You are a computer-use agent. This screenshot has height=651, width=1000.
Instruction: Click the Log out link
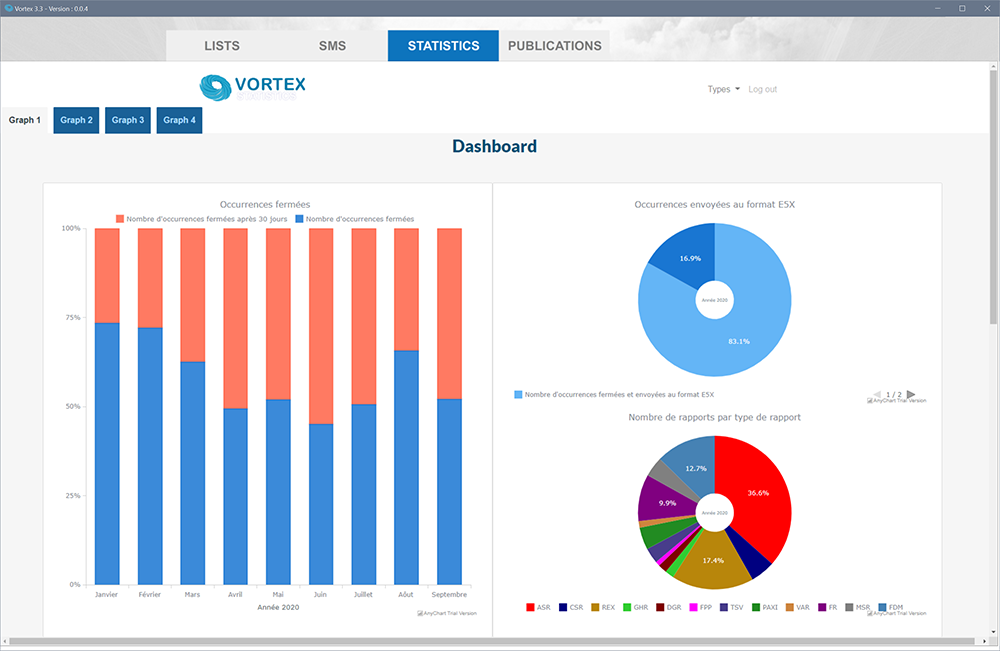(762, 89)
